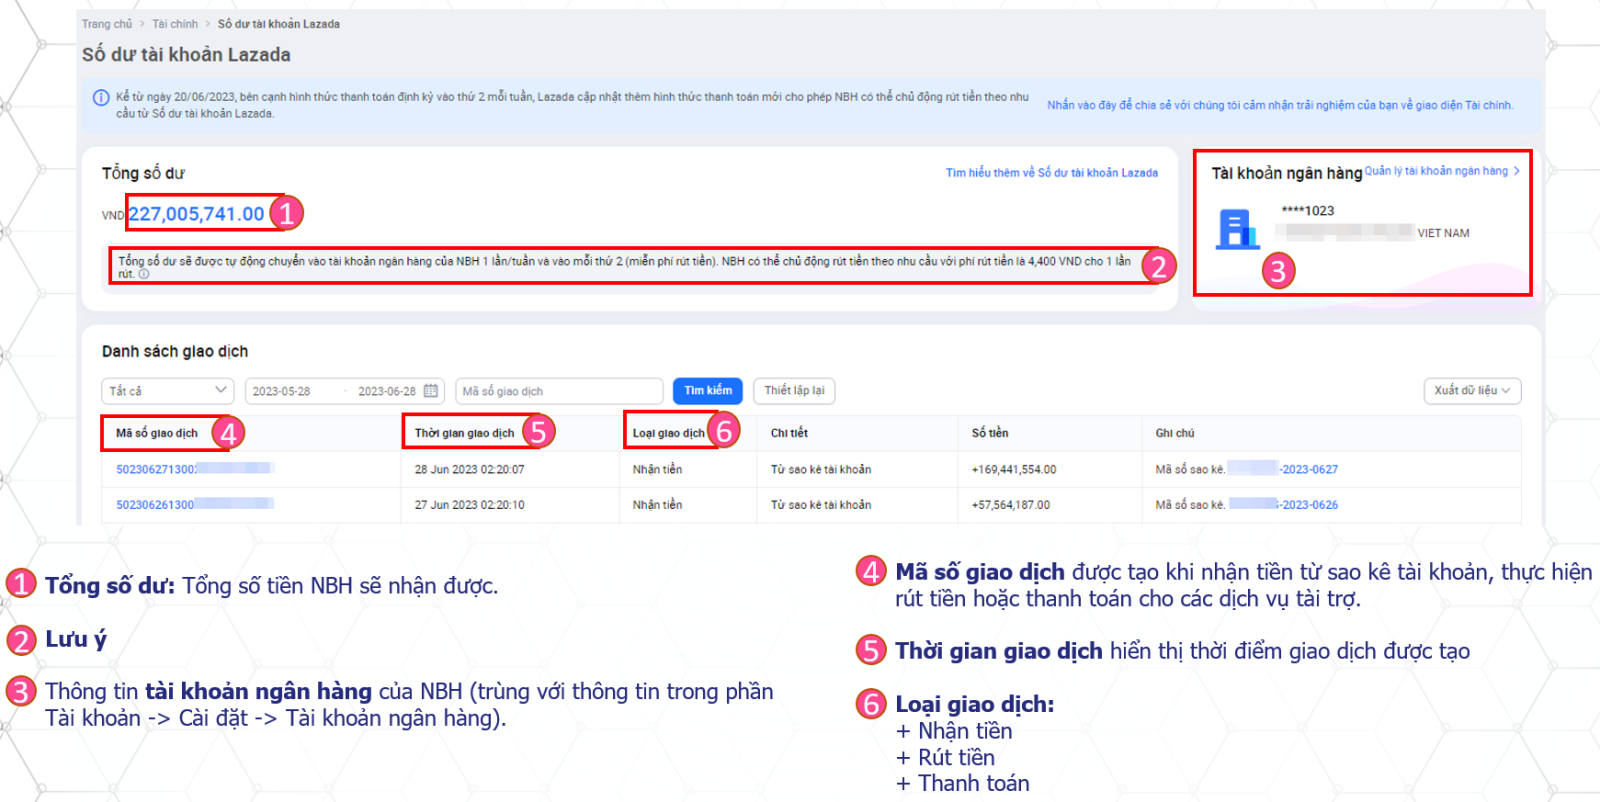Click the Thiết lập lại button
Viewport: 1600px width, 802px height.
794,391
